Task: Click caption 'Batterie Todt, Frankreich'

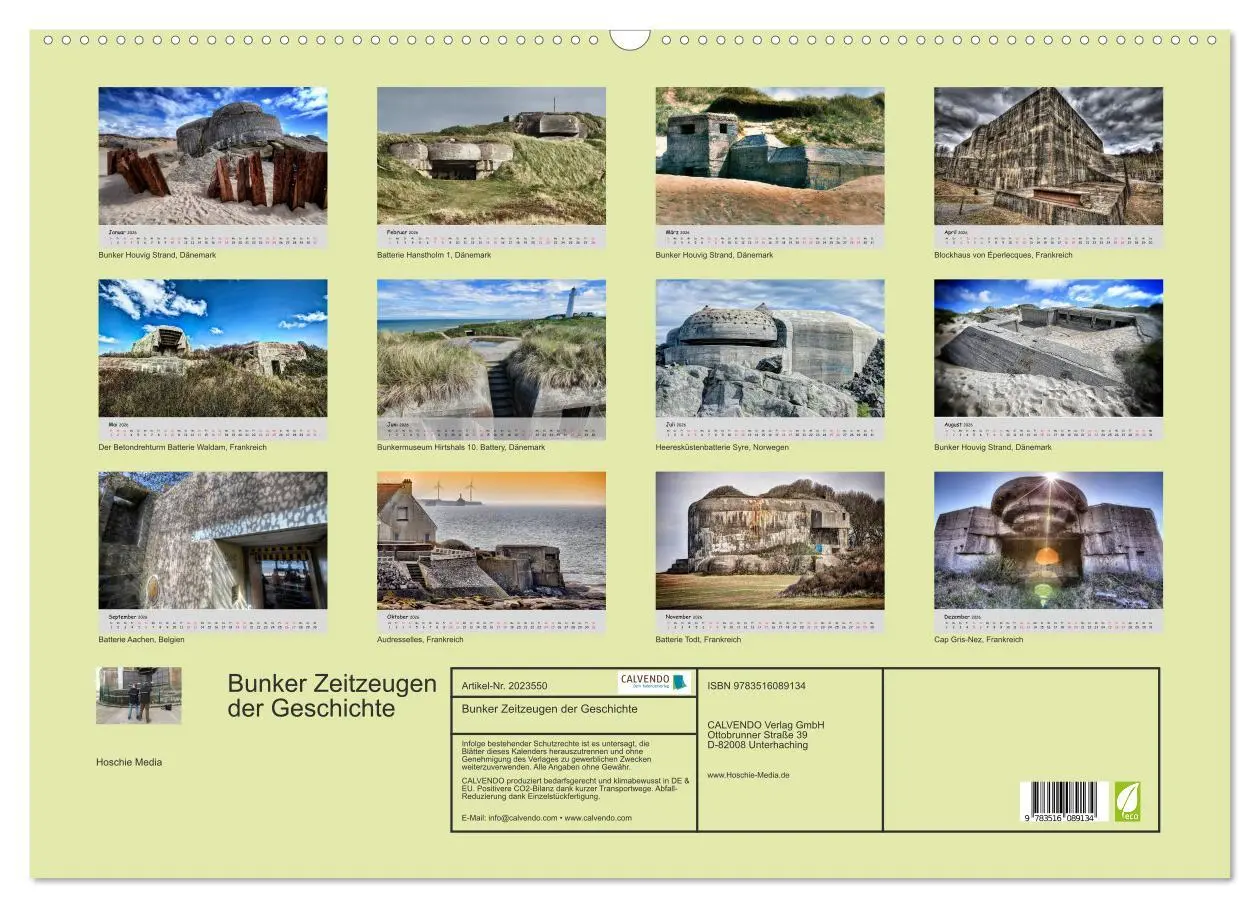Action: click(699, 639)
